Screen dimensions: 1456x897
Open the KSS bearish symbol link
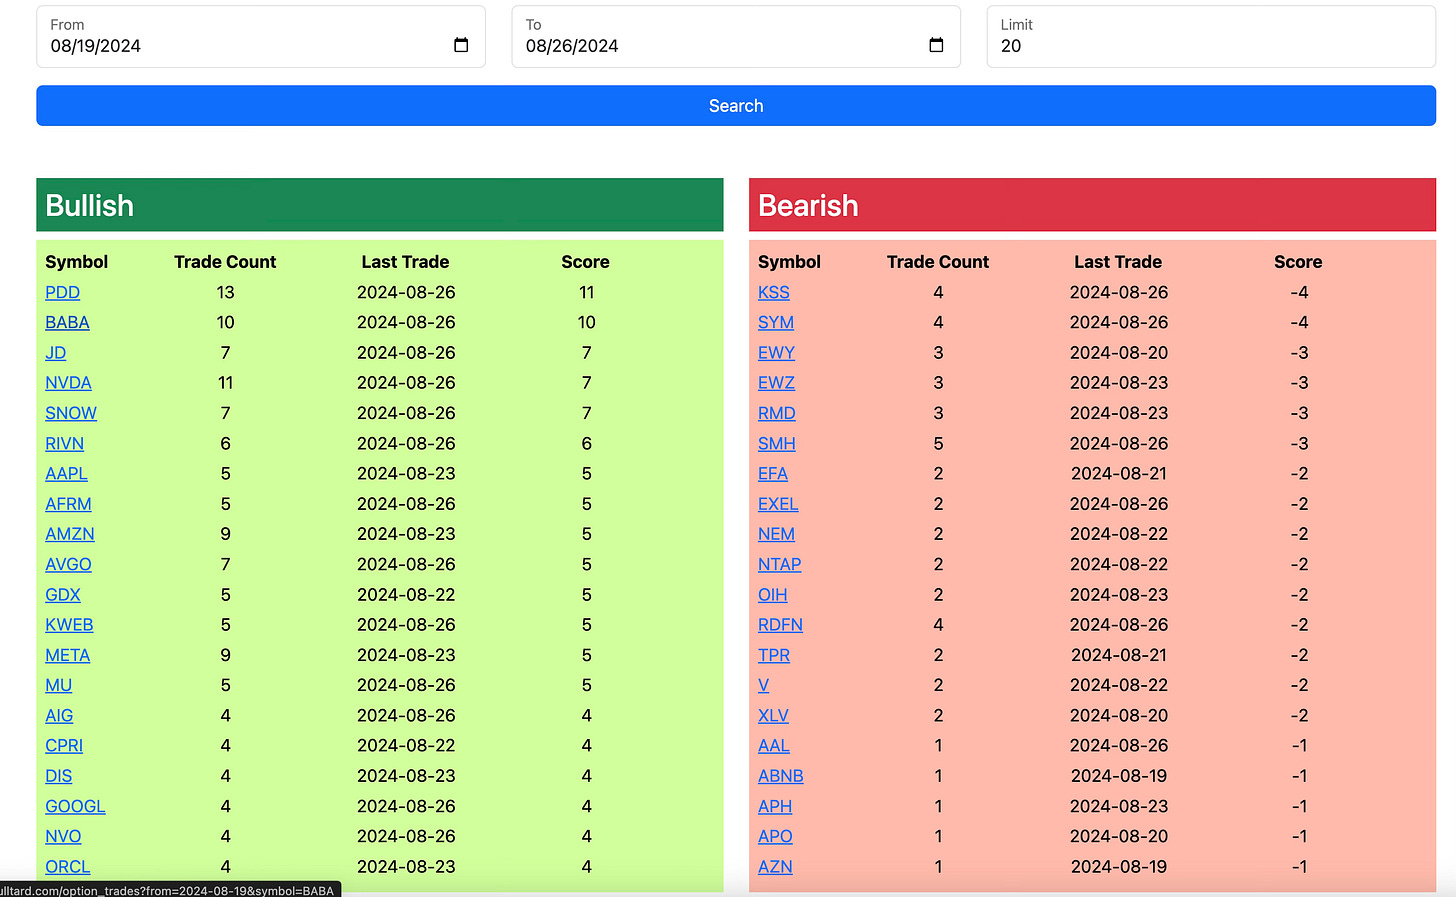tap(774, 292)
